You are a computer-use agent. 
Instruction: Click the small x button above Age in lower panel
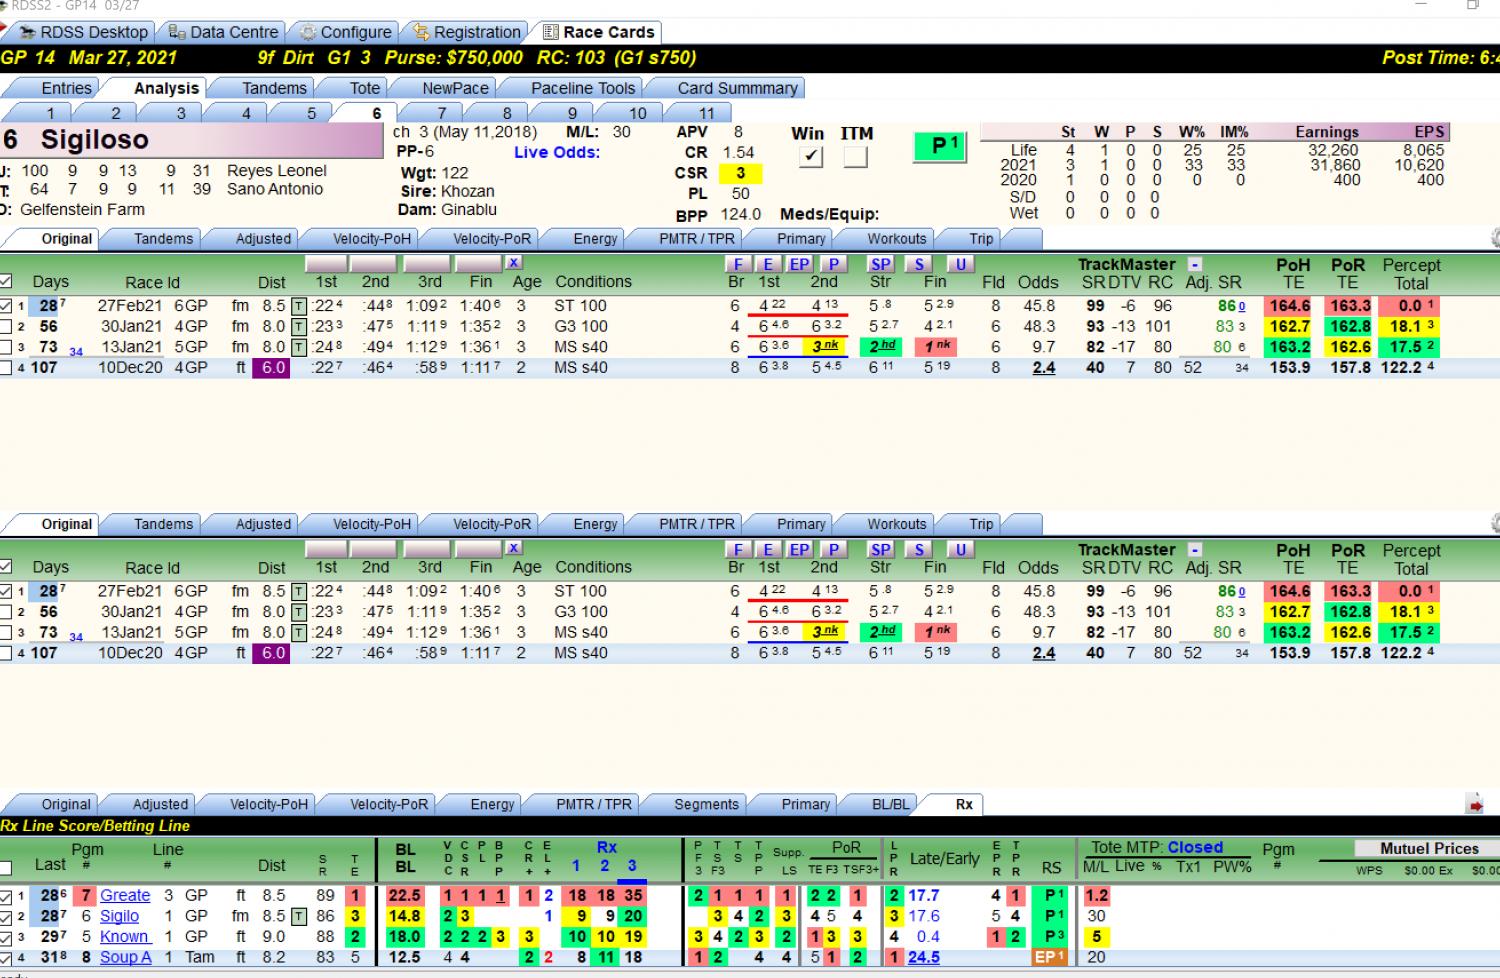click(x=513, y=548)
